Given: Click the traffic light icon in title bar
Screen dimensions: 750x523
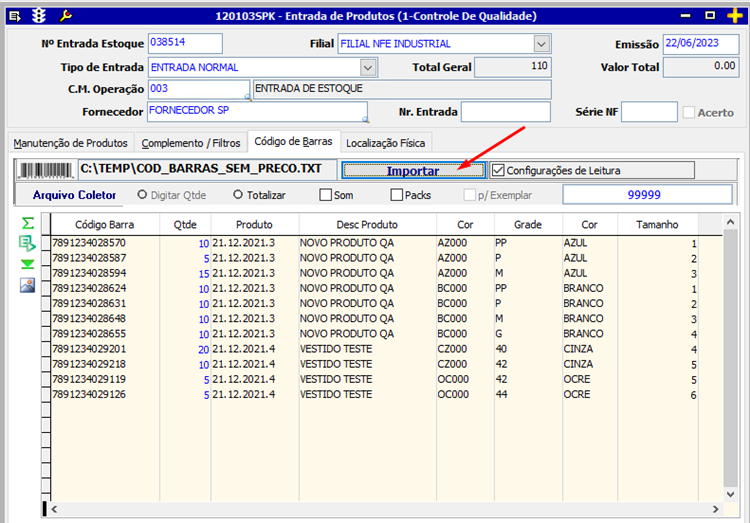Looking at the screenshot, I should tap(39, 16).
